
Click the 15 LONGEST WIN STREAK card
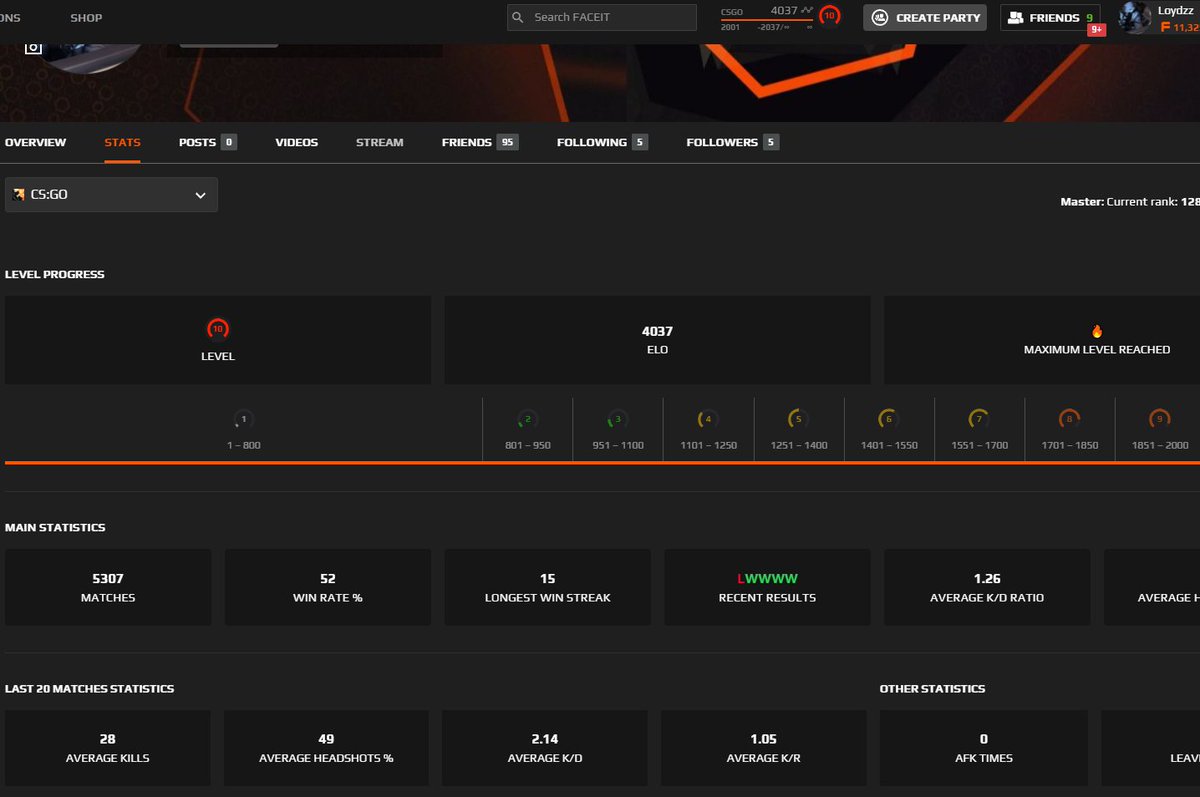click(x=547, y=587)
